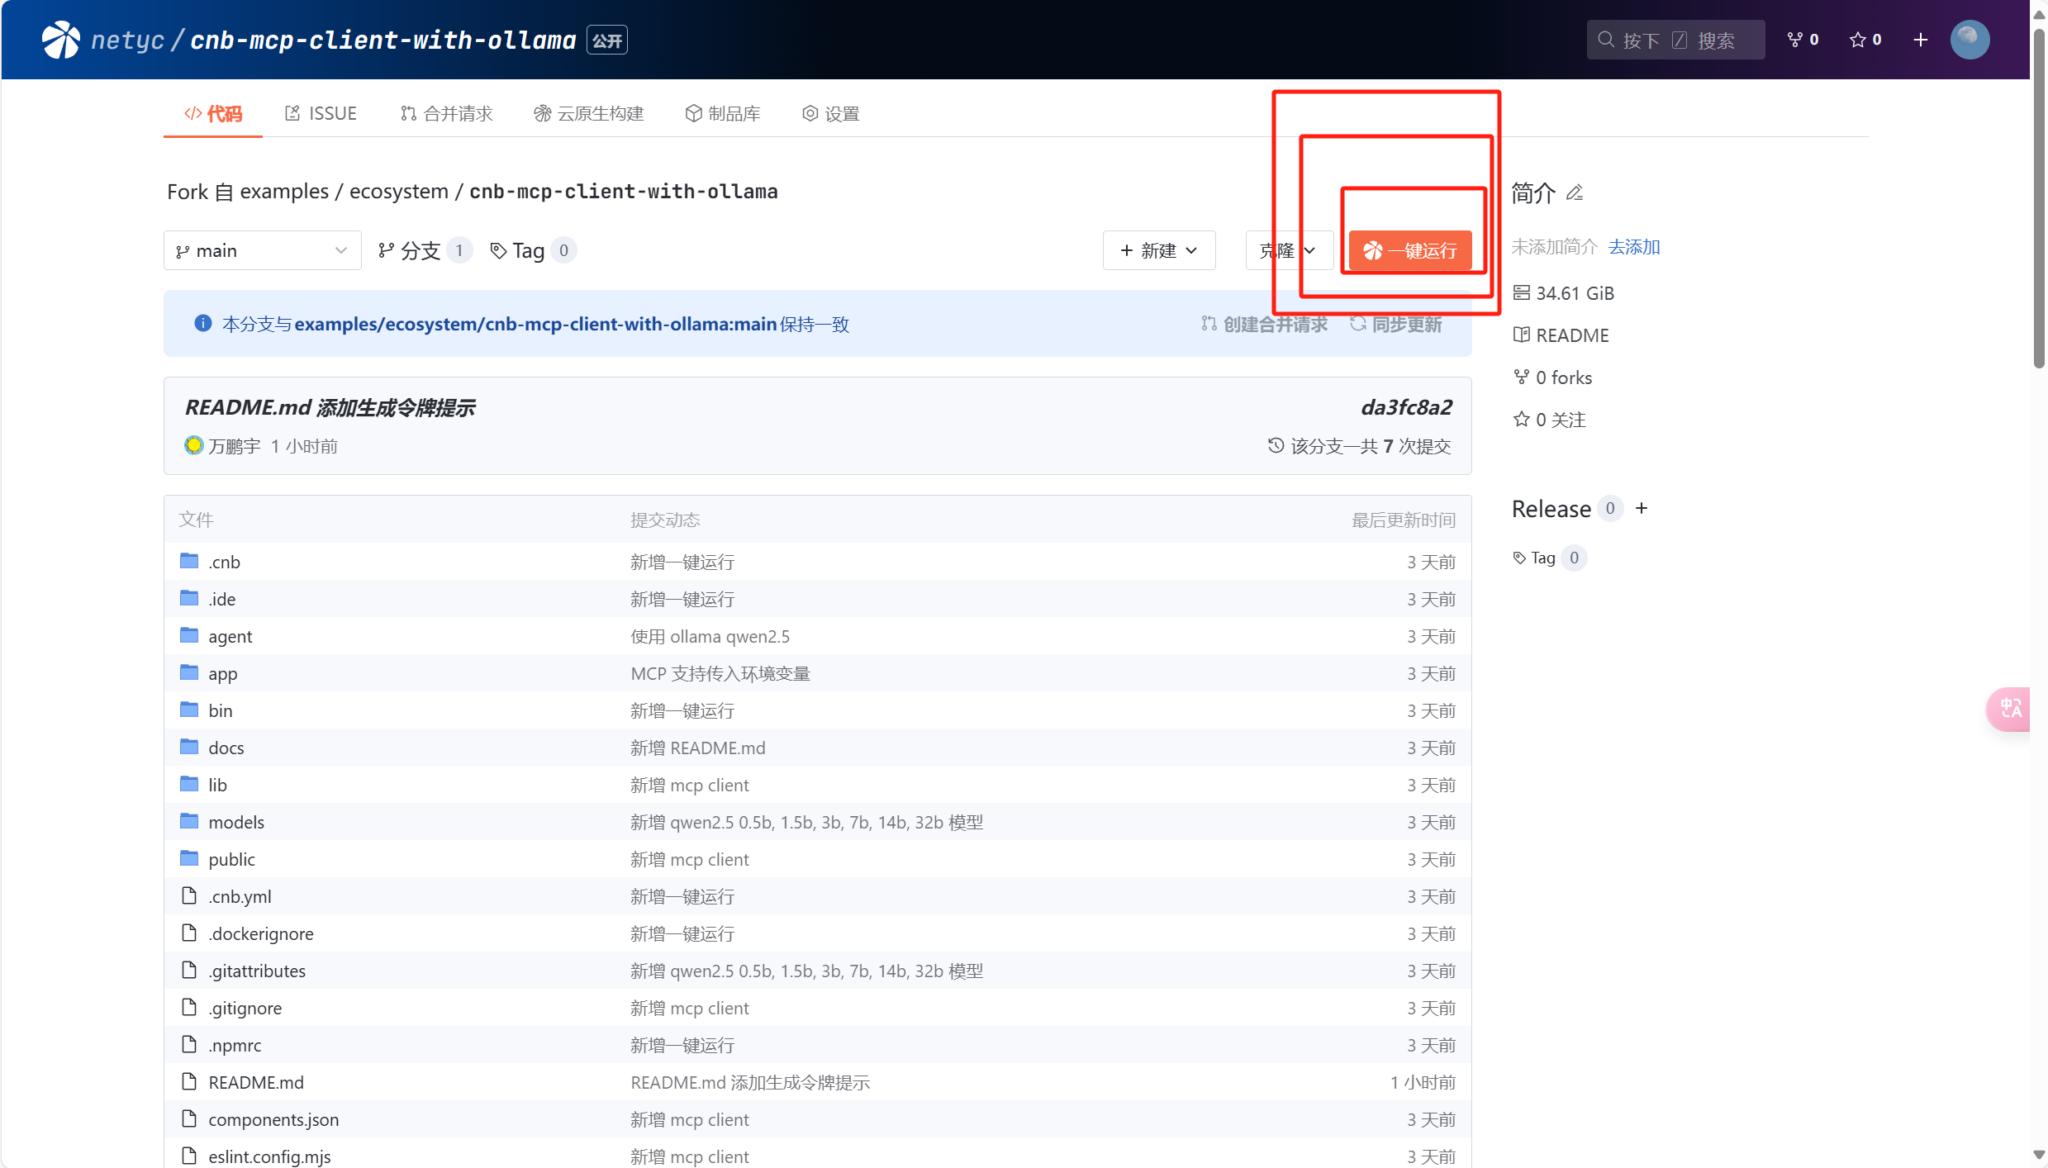Click the plus icon in top header
Image resolution: width=2048 pixels, height=1168 pixels.
pos(1920,40)
